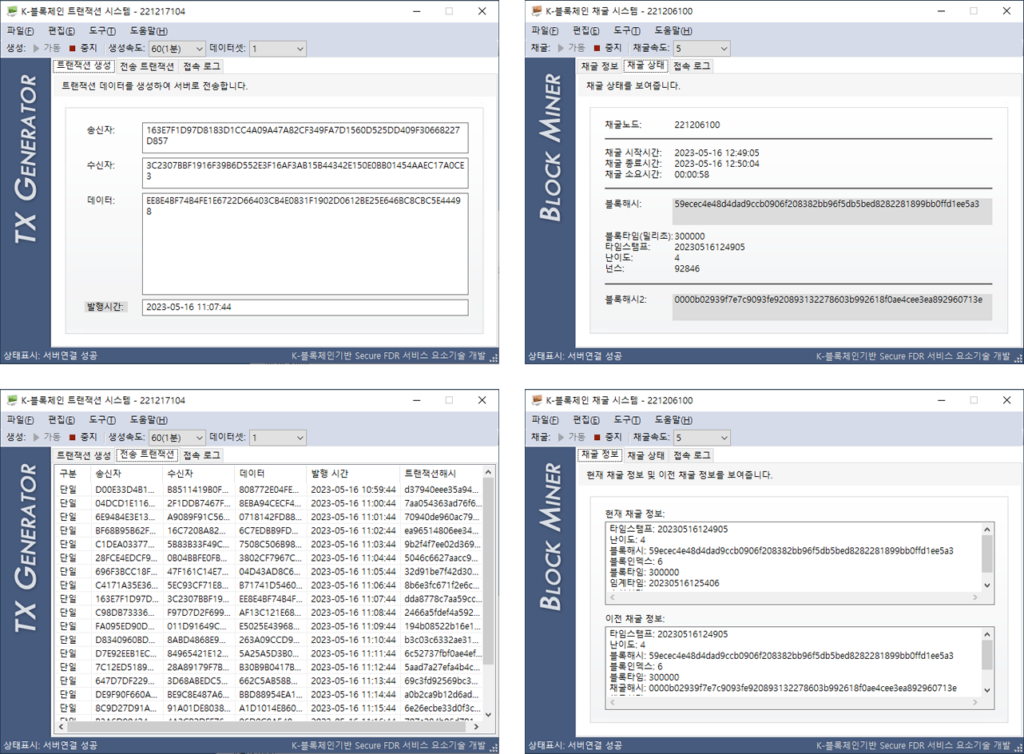This screenshot has width=1024, height=754.
Task: Open the 파일 menu in the transaction list window
Action: (x=20, y=420)
